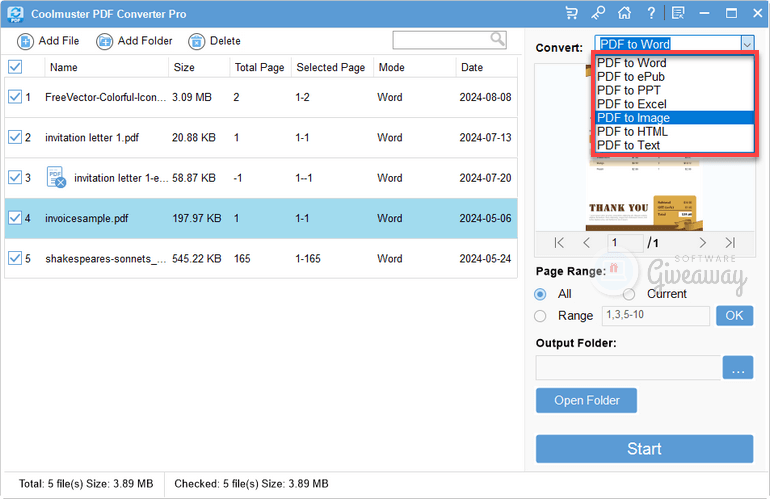Choose PDF to Text from list
The height and width of the screenshot is (499, 770).
(x=675, y=145)
